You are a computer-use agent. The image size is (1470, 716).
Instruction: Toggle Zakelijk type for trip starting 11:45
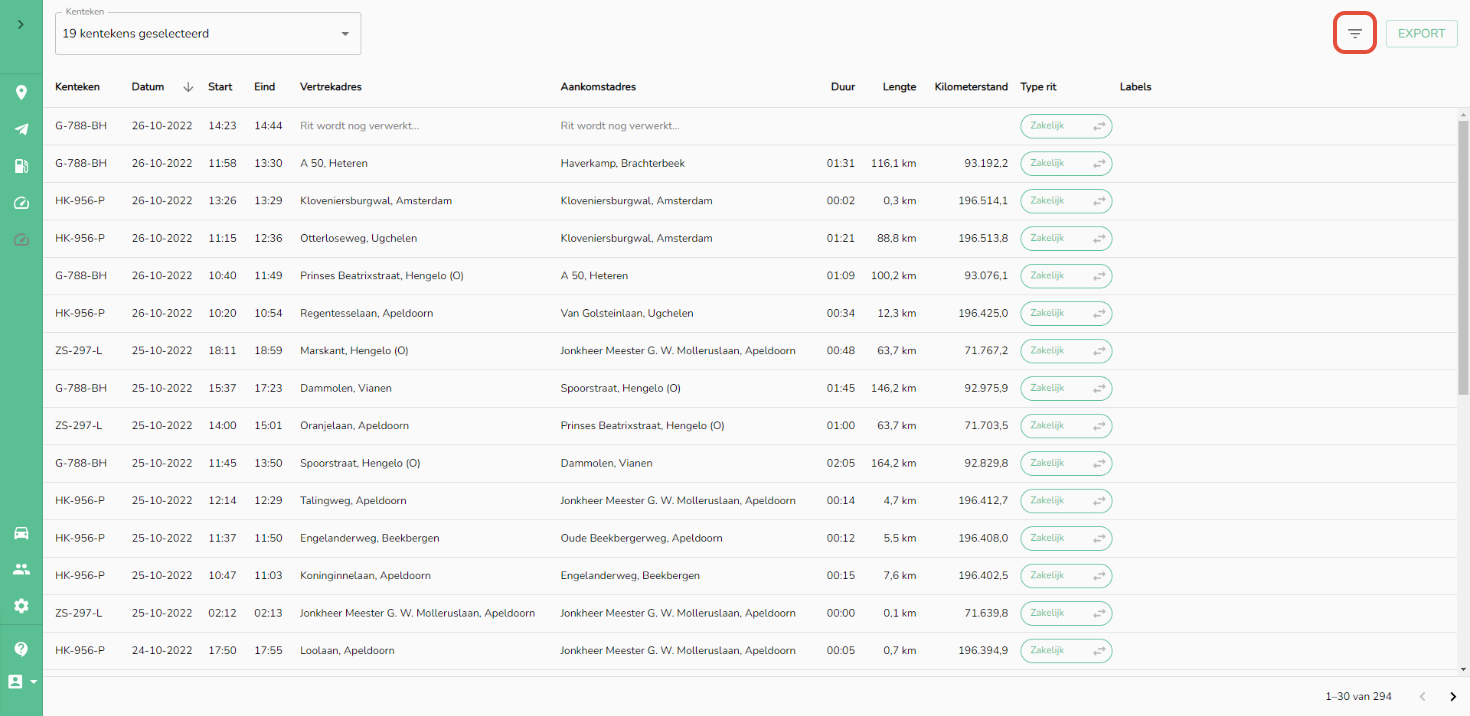[x=1066, y=463]
